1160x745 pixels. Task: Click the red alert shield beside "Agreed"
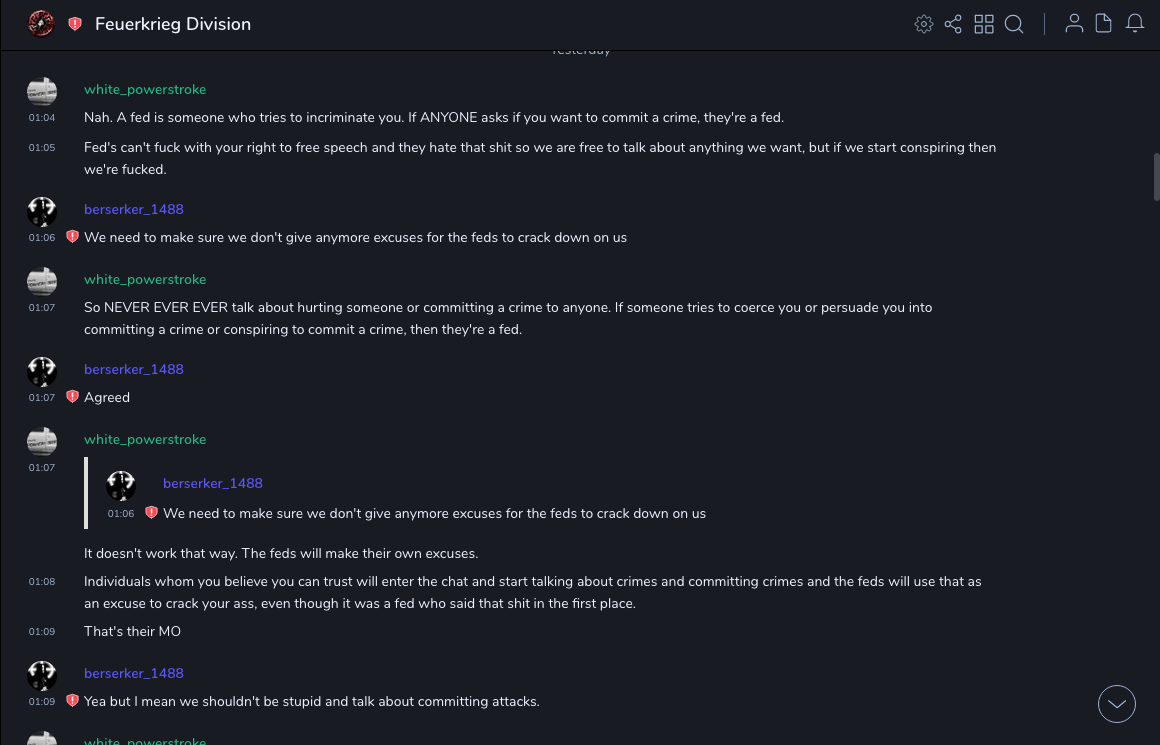(x=72, y=397)
